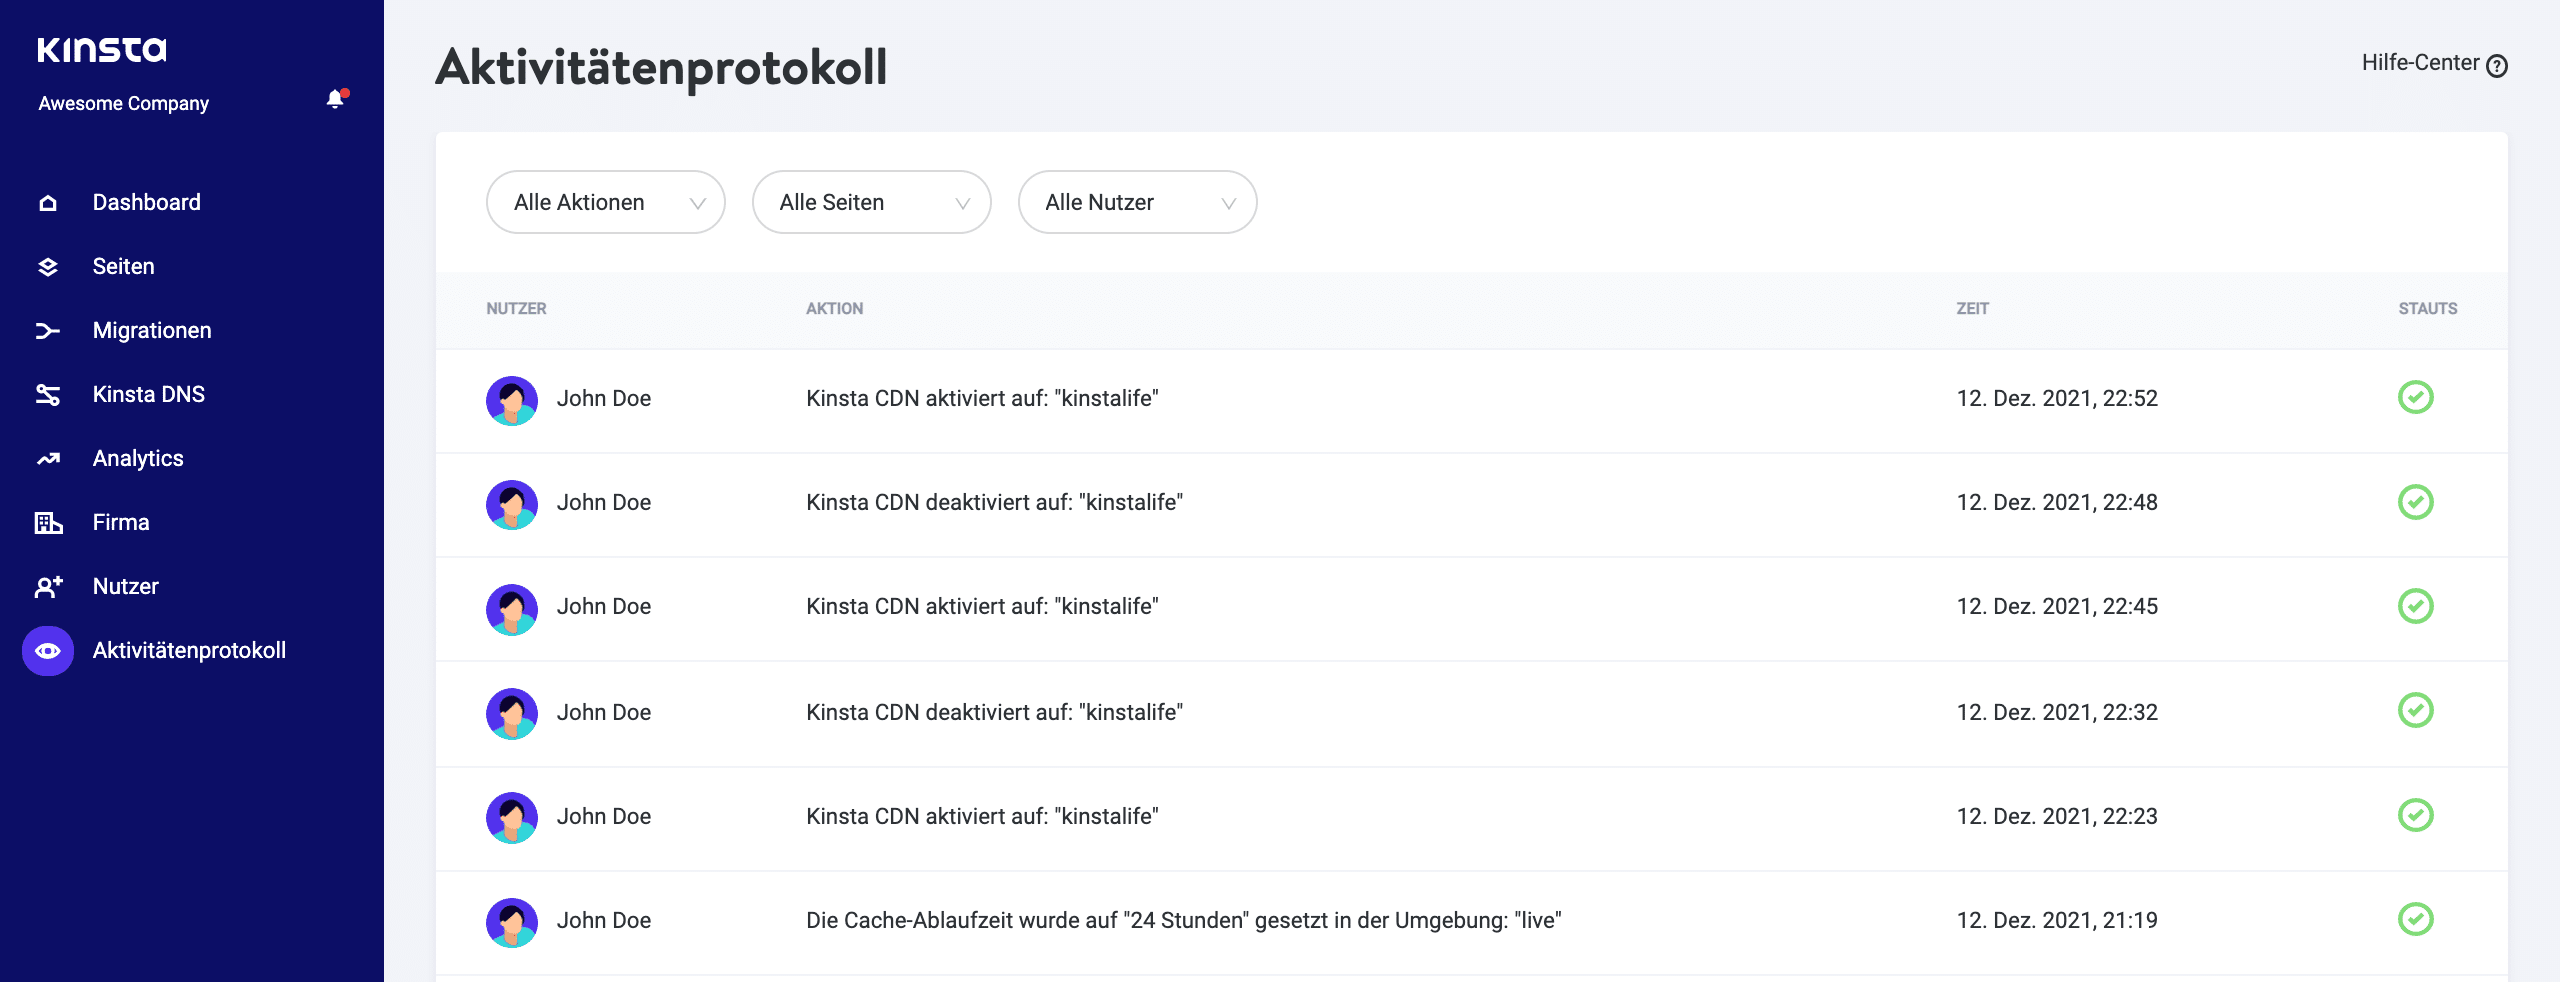Click the Dashboard home icon
2560x982 pixels.
click(48, 203)
